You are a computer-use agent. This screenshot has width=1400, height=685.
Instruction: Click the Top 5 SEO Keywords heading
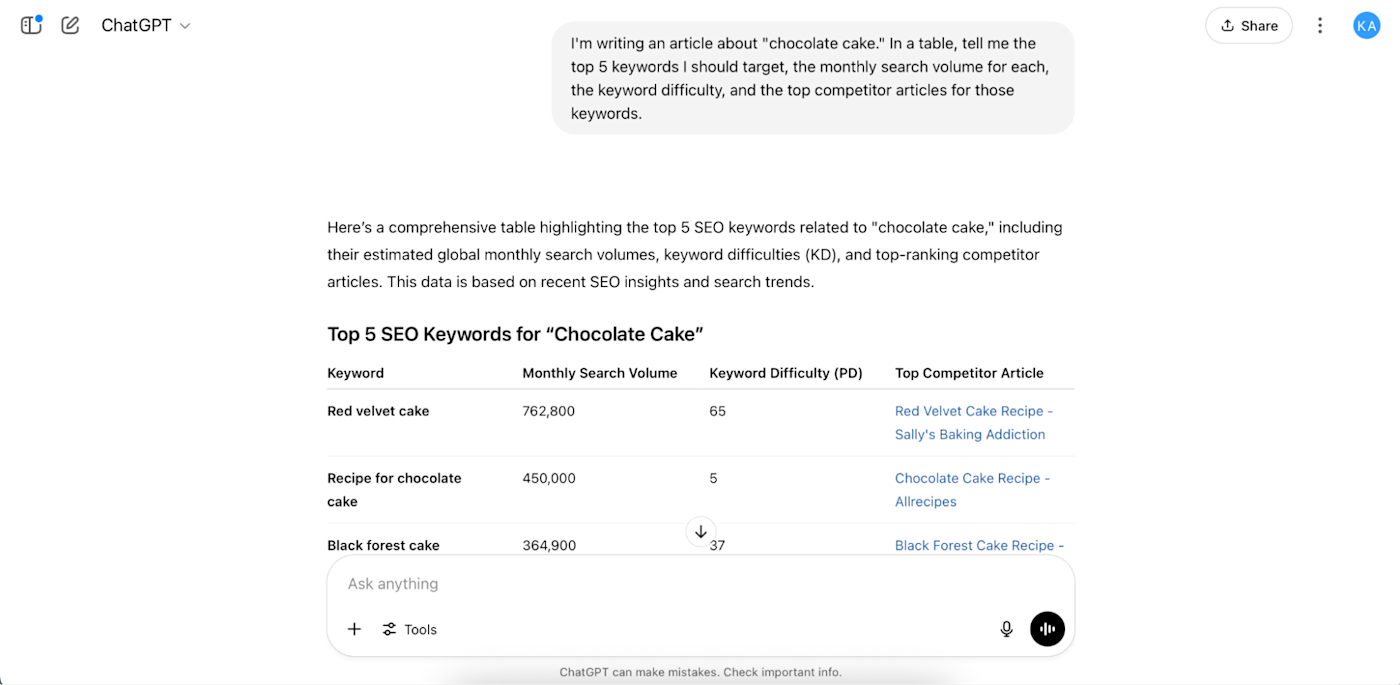point(515,334)
